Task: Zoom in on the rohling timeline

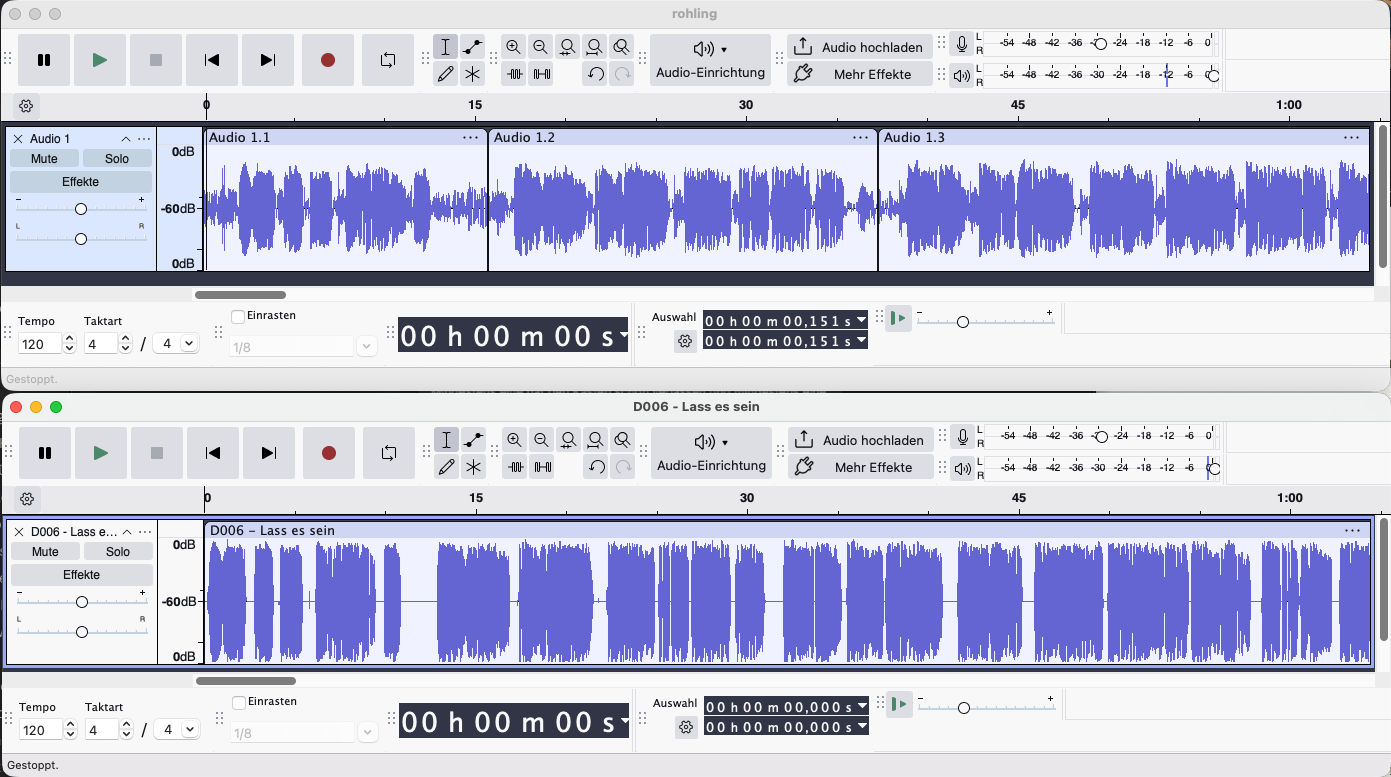Action: tap(514, 47)
